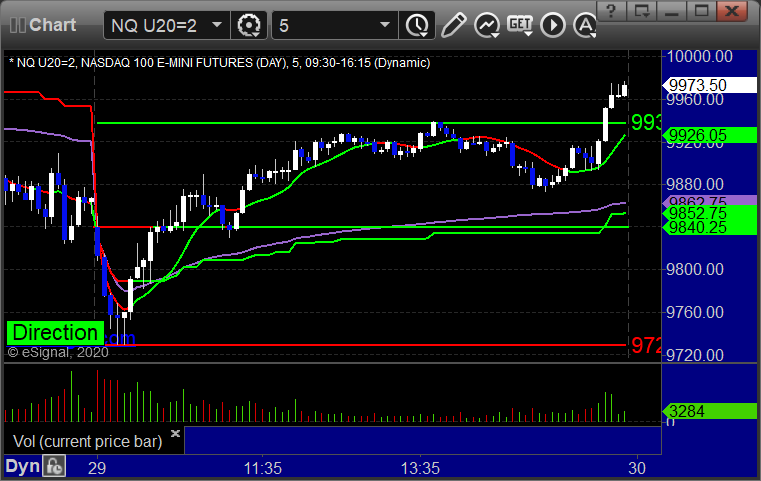This screenshot has height=481, width=761.
Task: Click the 30 date axis label
Action: coord(637,468)
